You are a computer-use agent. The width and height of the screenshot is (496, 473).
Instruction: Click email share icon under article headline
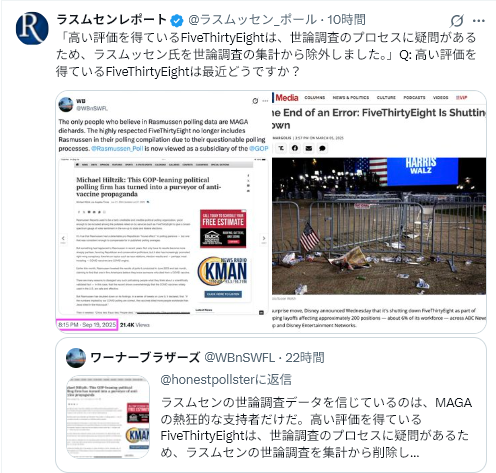pyautogui.click(x=309, y=148)
